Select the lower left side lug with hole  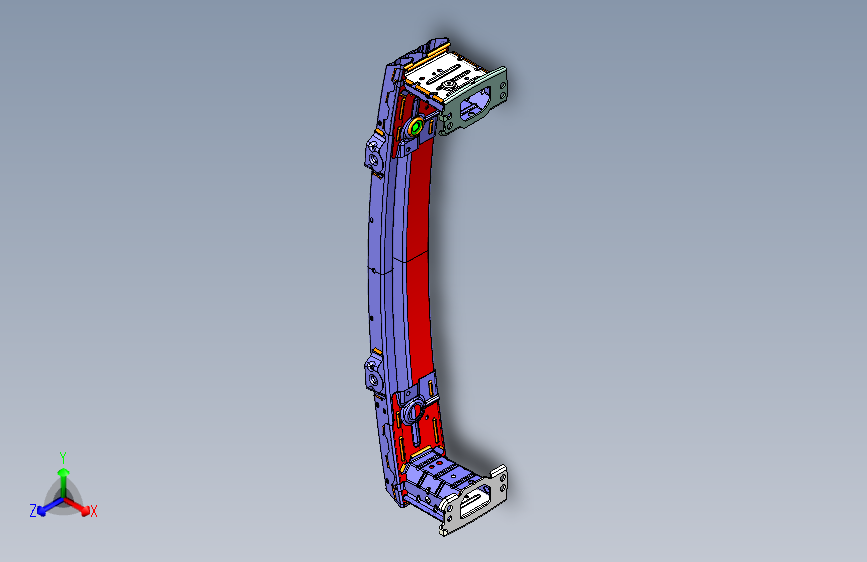(373, 373)
